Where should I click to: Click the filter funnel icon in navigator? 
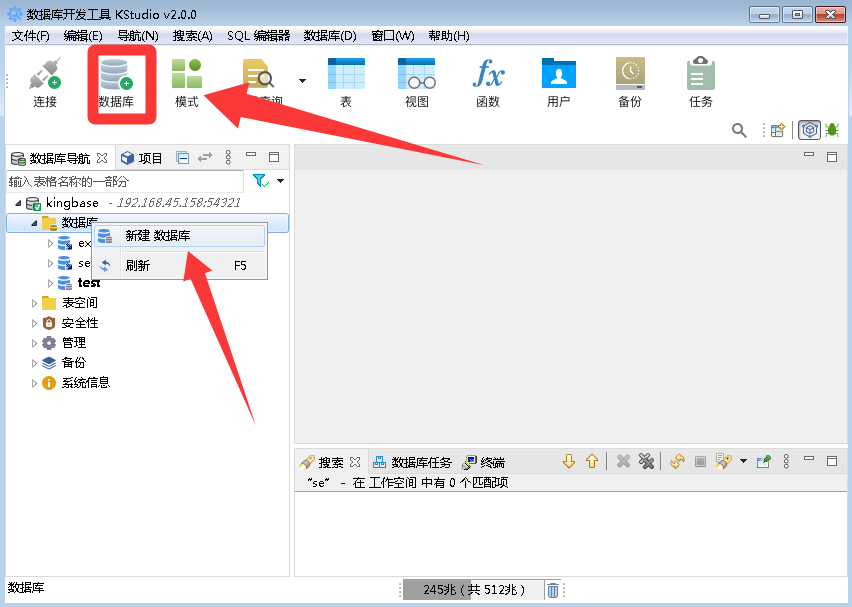point(261,180)
